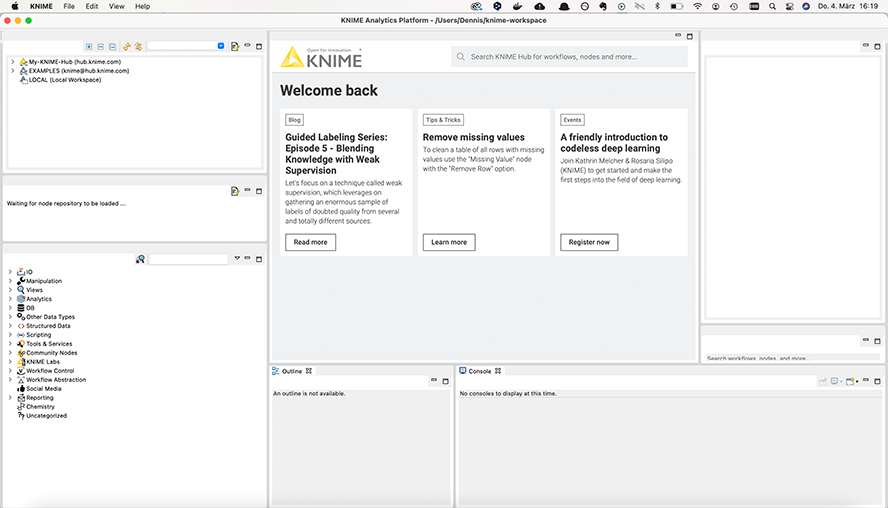This screenshot has height=508, width=888.
Task: Click the Display Selected Console icon
Action: [835, 381]
